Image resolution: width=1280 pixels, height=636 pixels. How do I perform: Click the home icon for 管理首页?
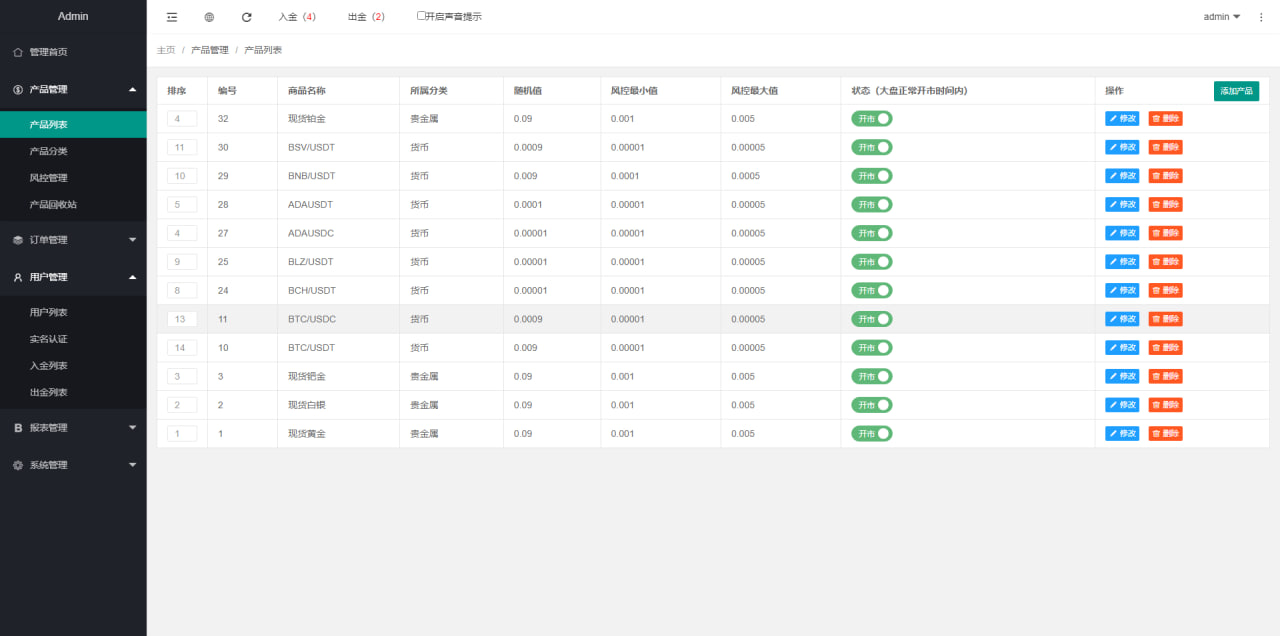[x=18, y=52]
